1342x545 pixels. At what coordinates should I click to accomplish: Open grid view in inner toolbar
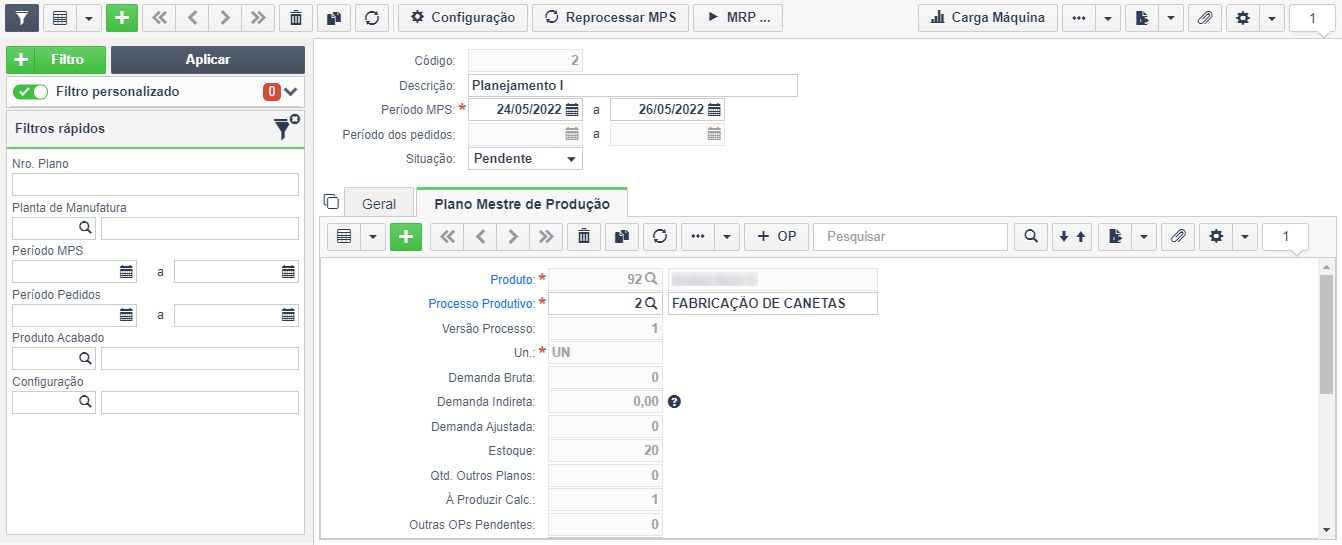(344, 236)
